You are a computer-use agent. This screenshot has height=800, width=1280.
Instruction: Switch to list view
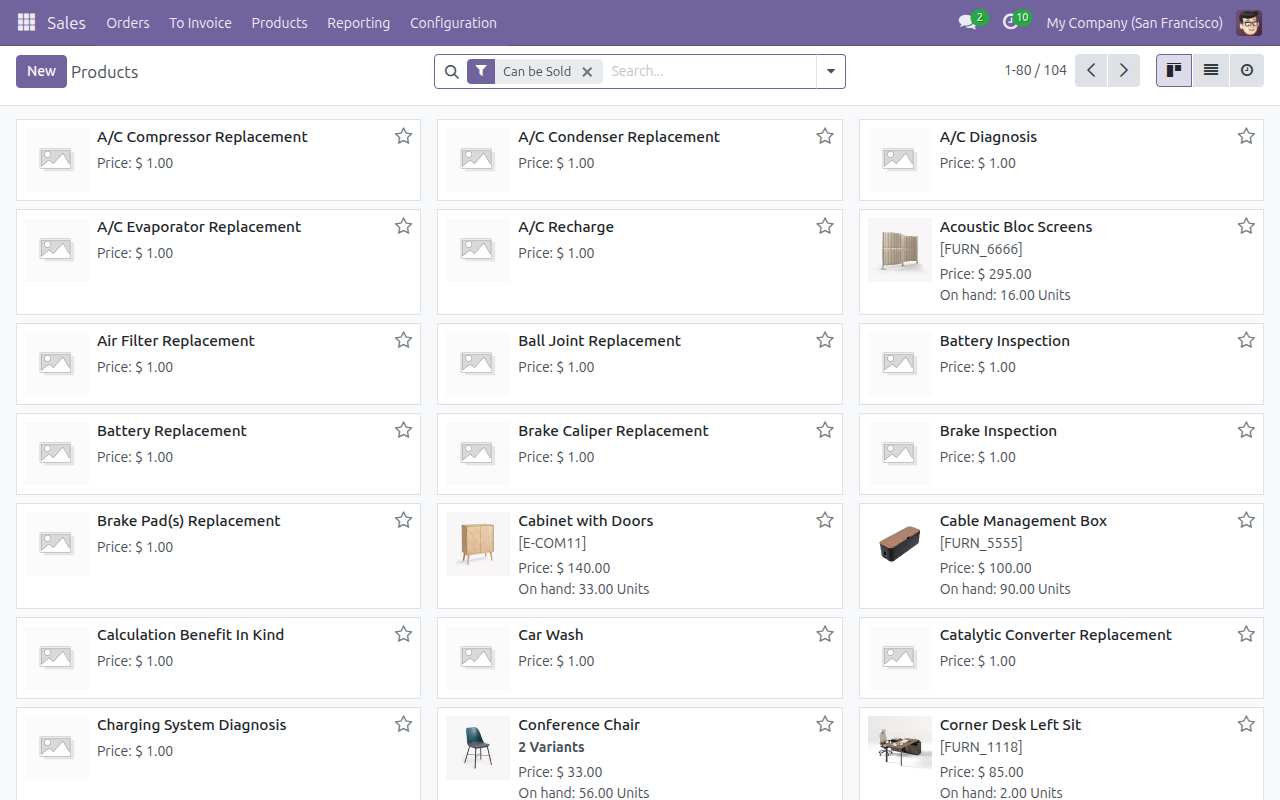(1210, 71)
